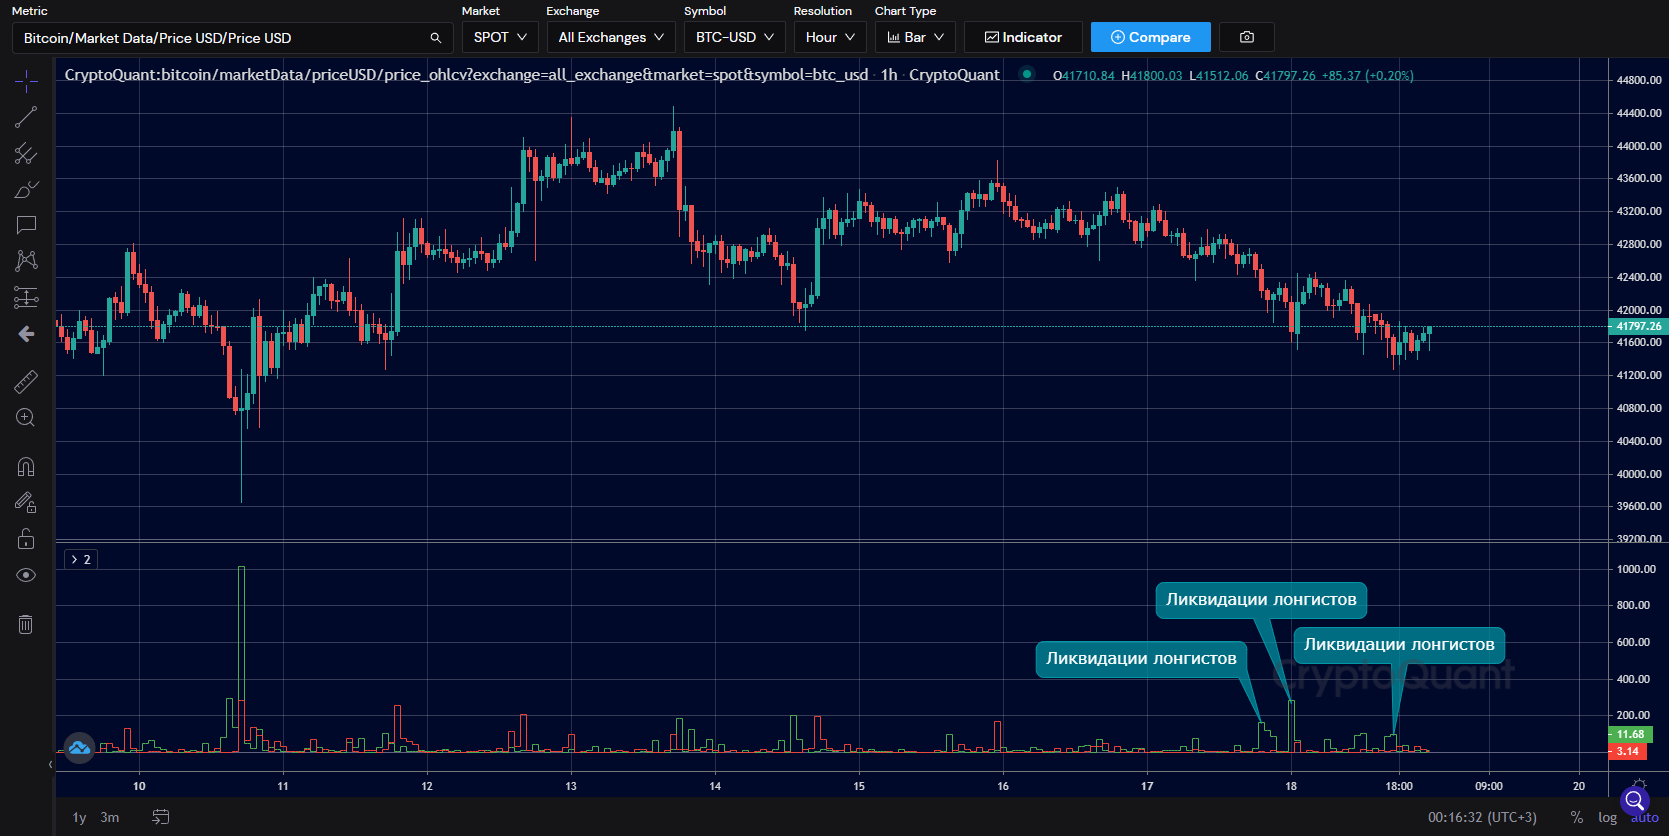The height and width of the screenshot is (836, 1669).
Task: Open the pitchfork tools group
Action: [26, 153]
